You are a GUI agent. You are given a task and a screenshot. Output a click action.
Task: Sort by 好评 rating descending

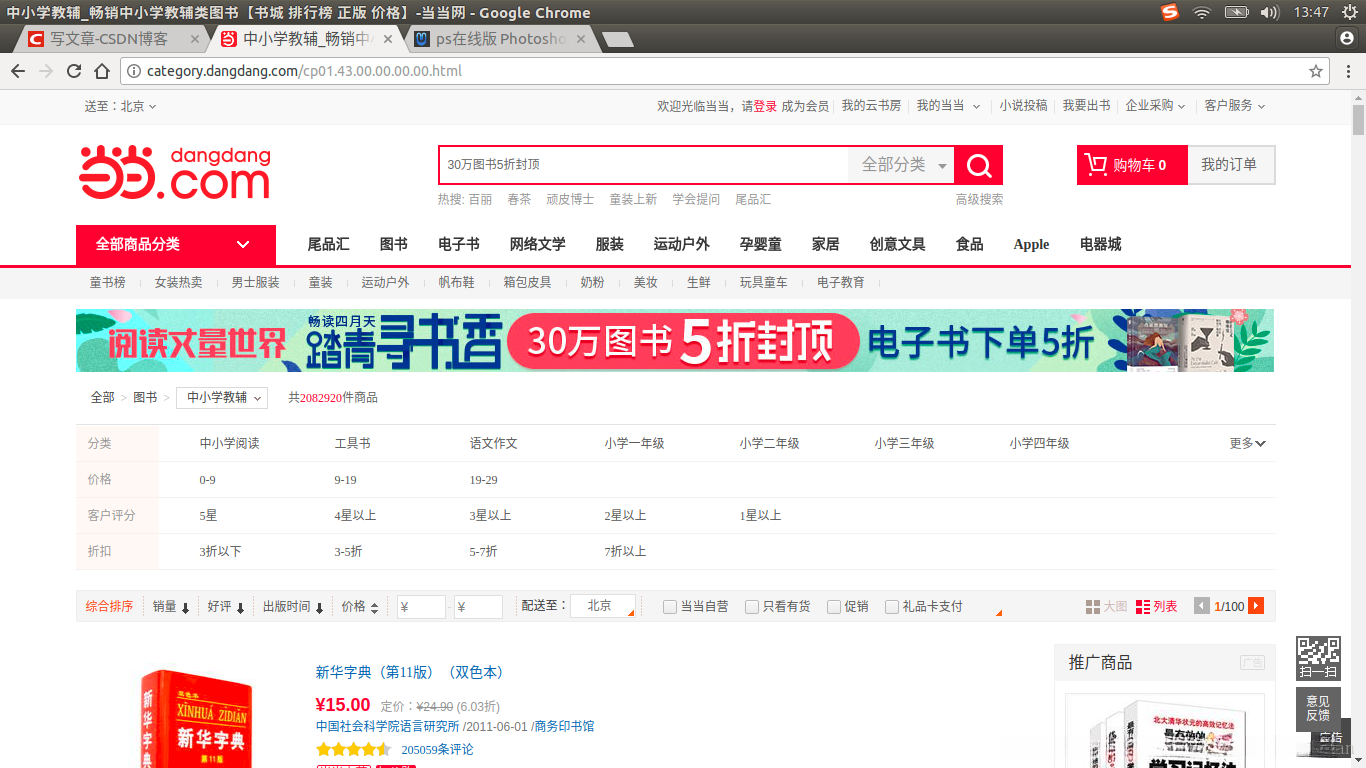[226, 607]
